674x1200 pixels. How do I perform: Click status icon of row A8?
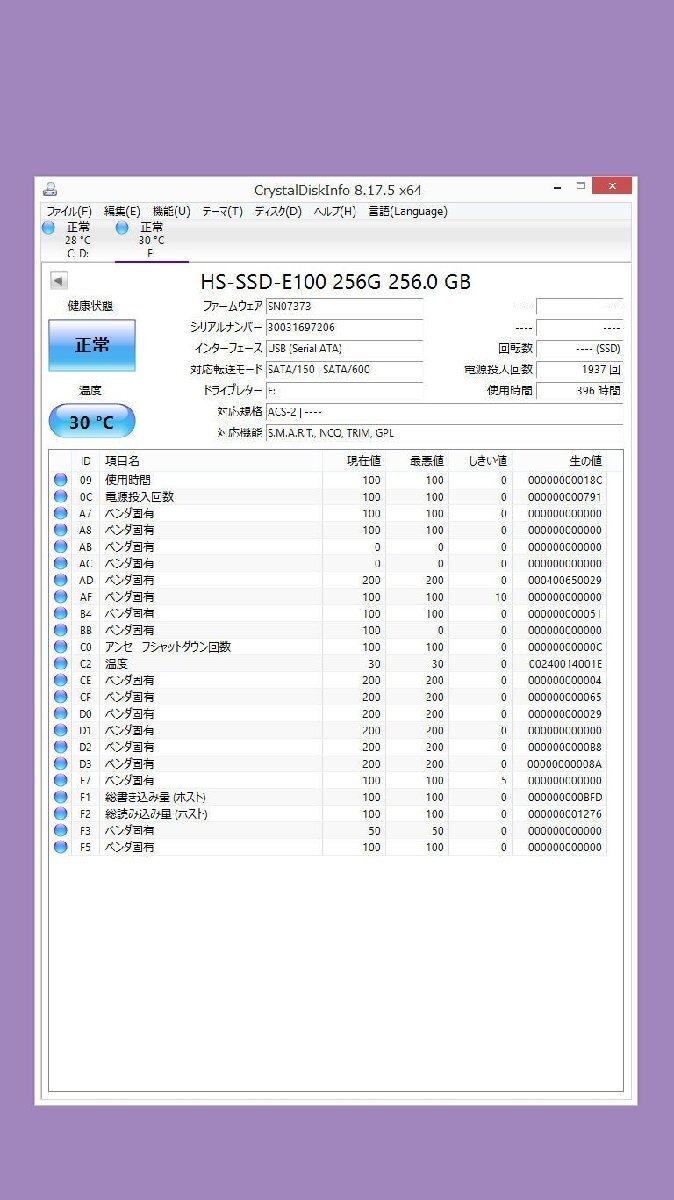61,530
